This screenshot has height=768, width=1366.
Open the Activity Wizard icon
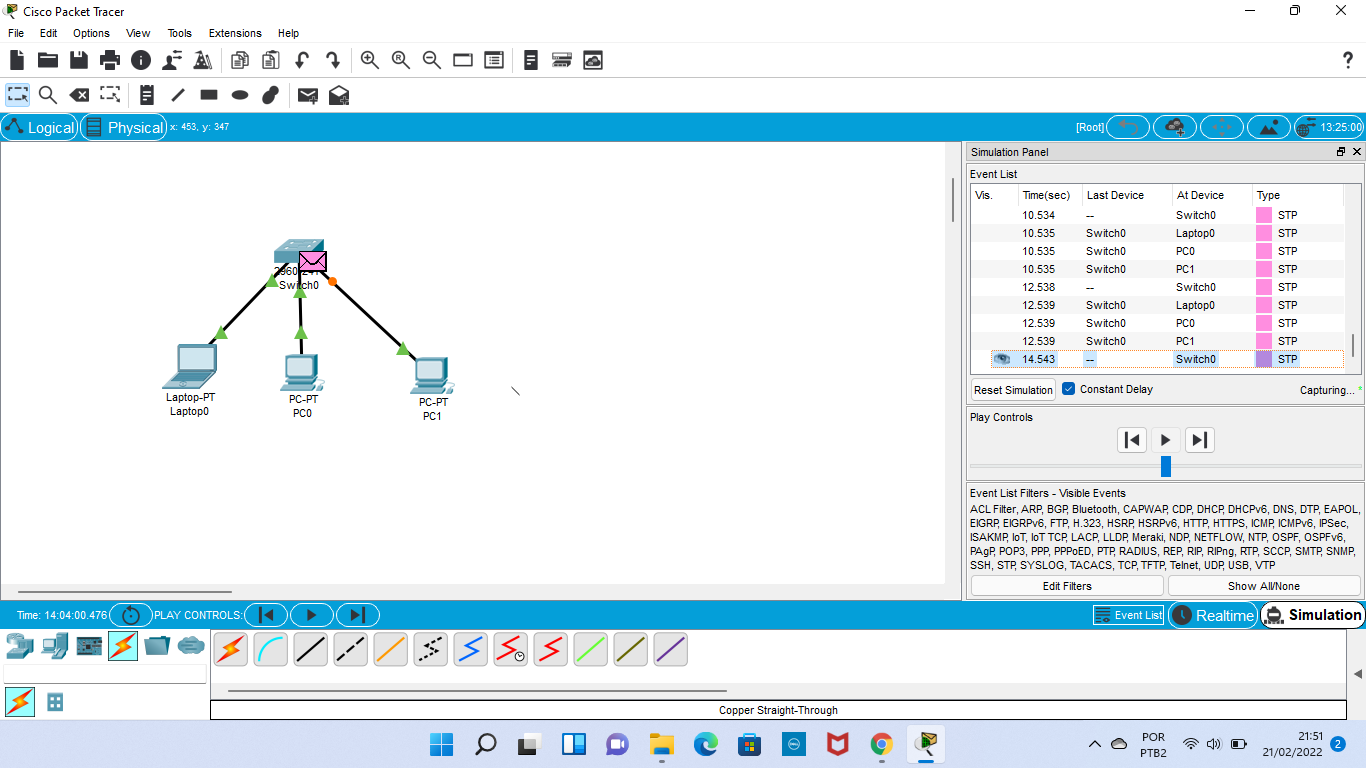point(172,60)
